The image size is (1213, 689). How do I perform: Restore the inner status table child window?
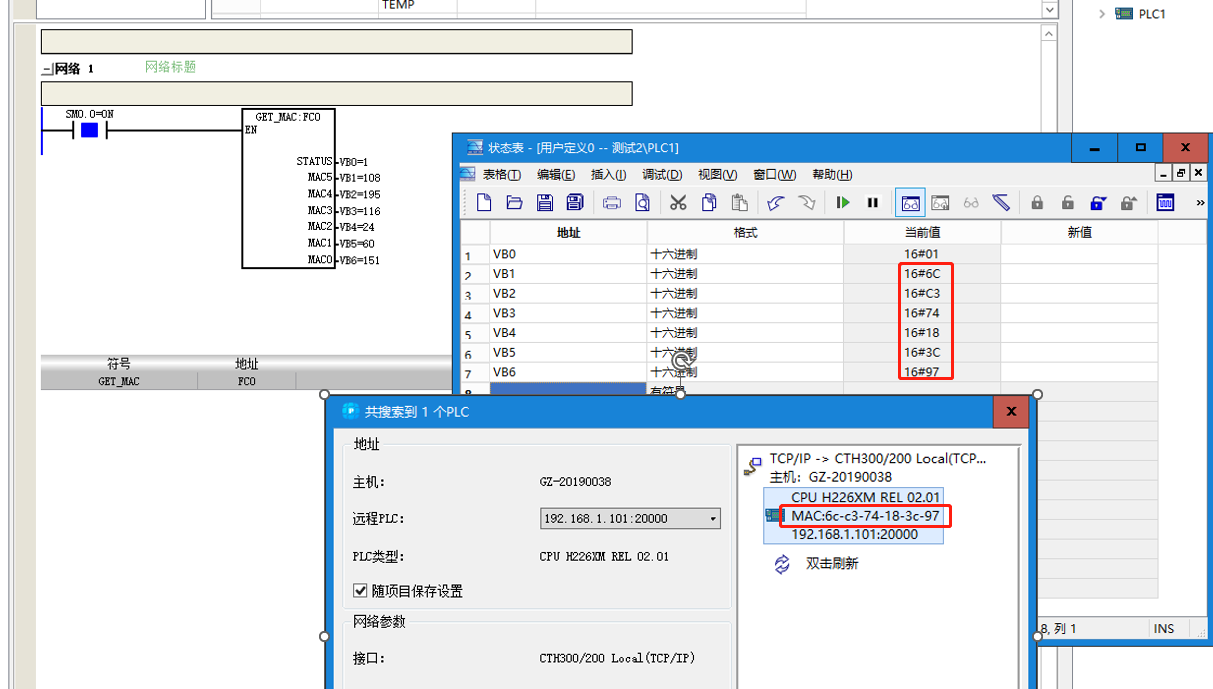click(x=1181, y=173)
